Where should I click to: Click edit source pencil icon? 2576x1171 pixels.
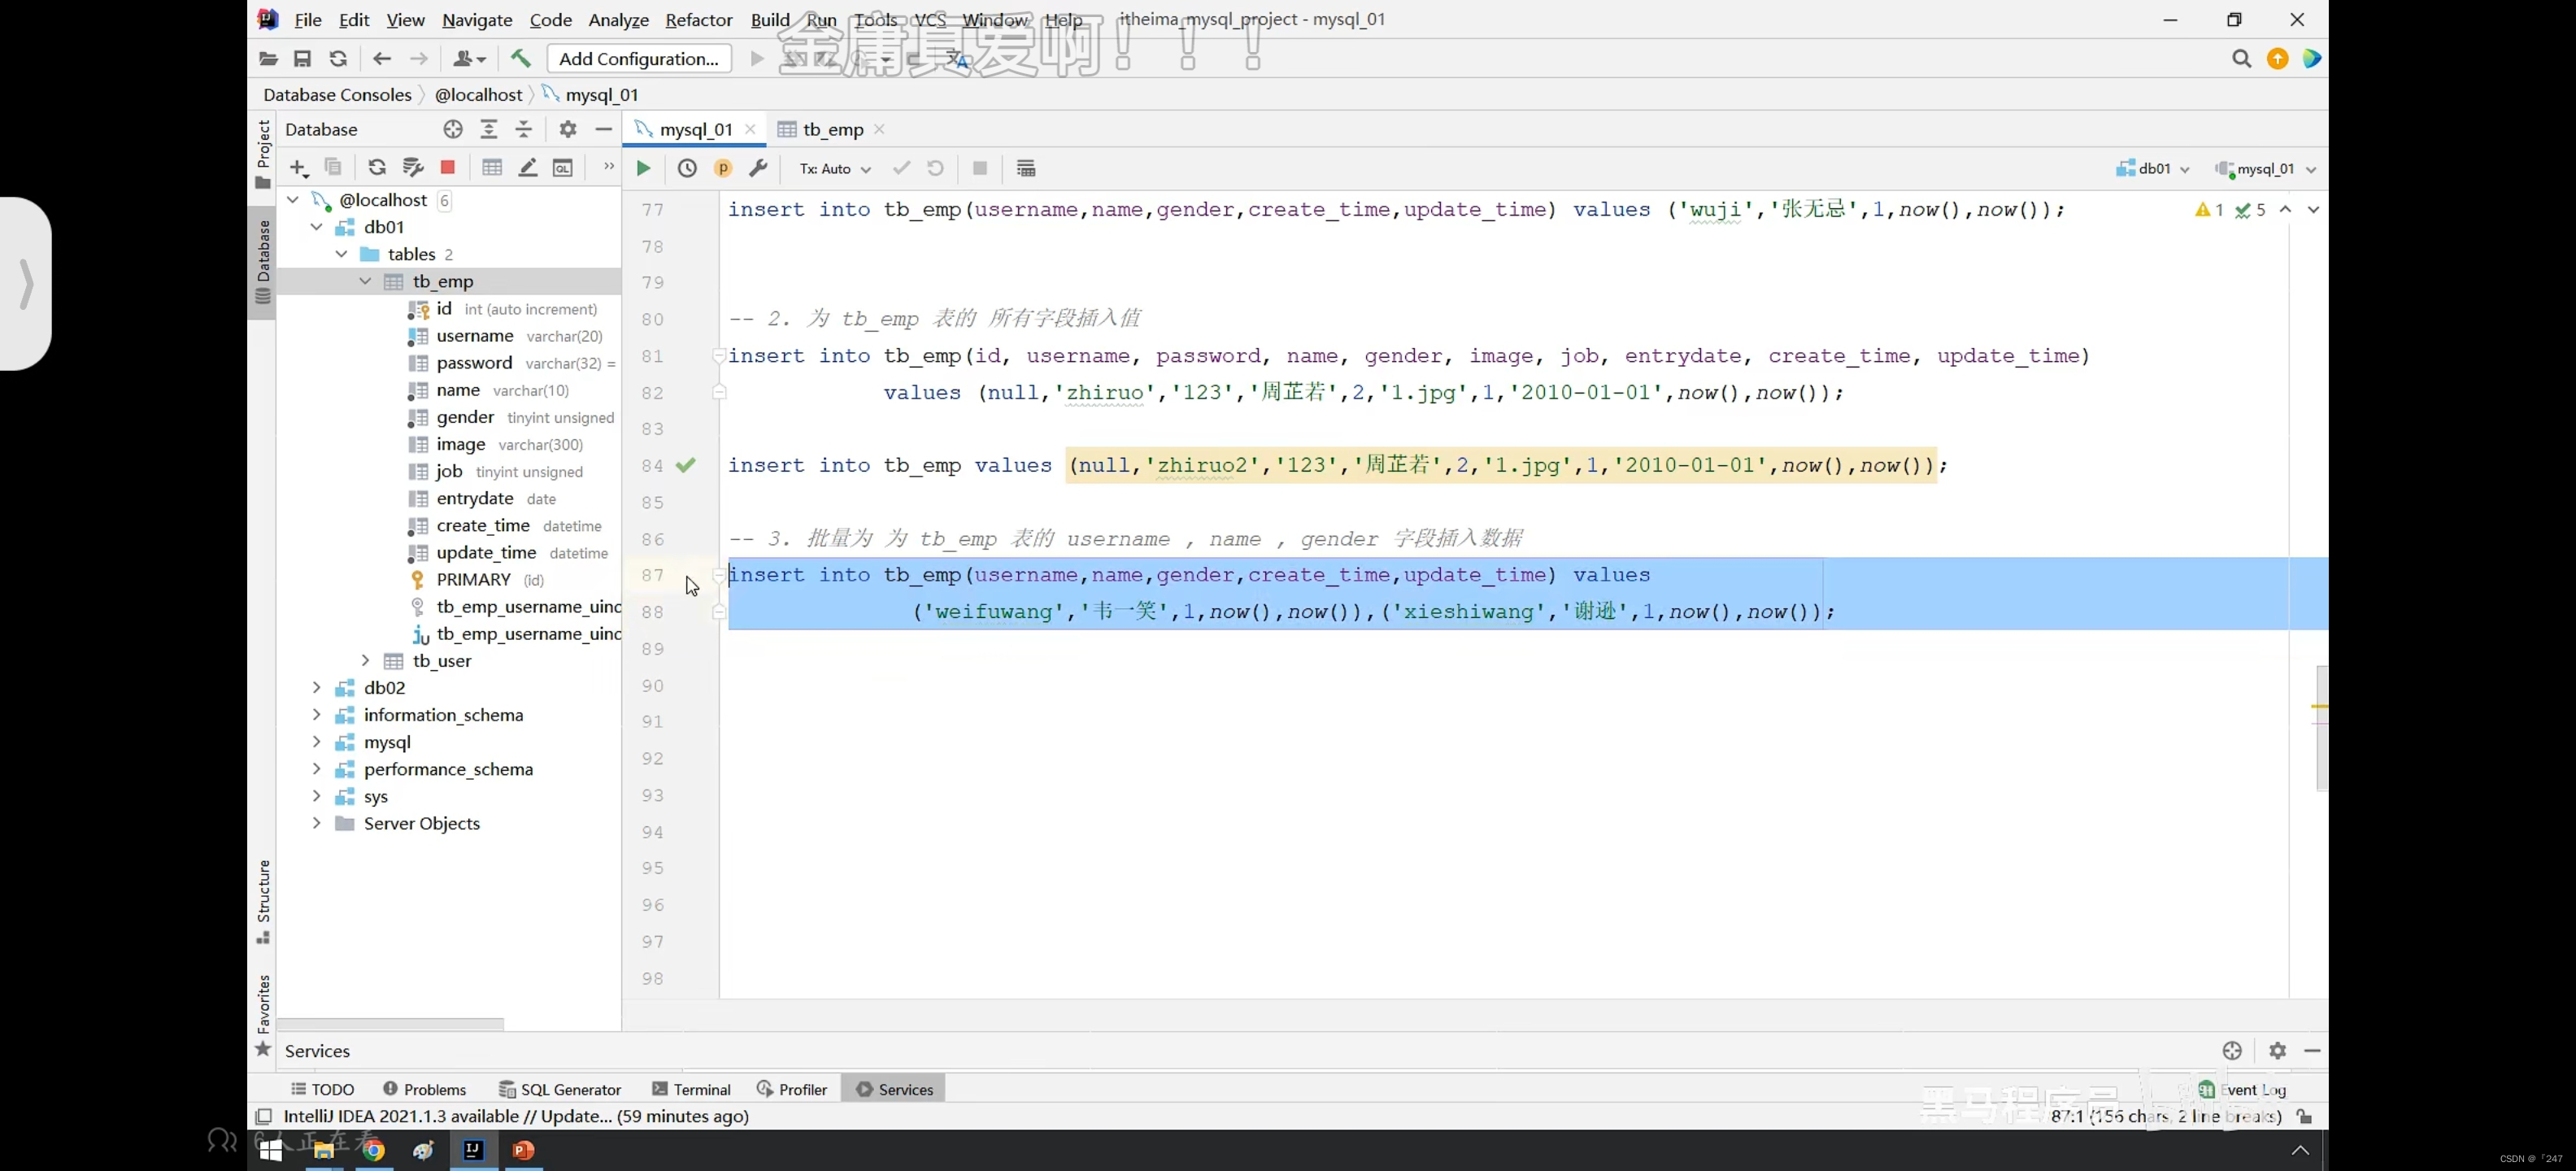point(528,167)
